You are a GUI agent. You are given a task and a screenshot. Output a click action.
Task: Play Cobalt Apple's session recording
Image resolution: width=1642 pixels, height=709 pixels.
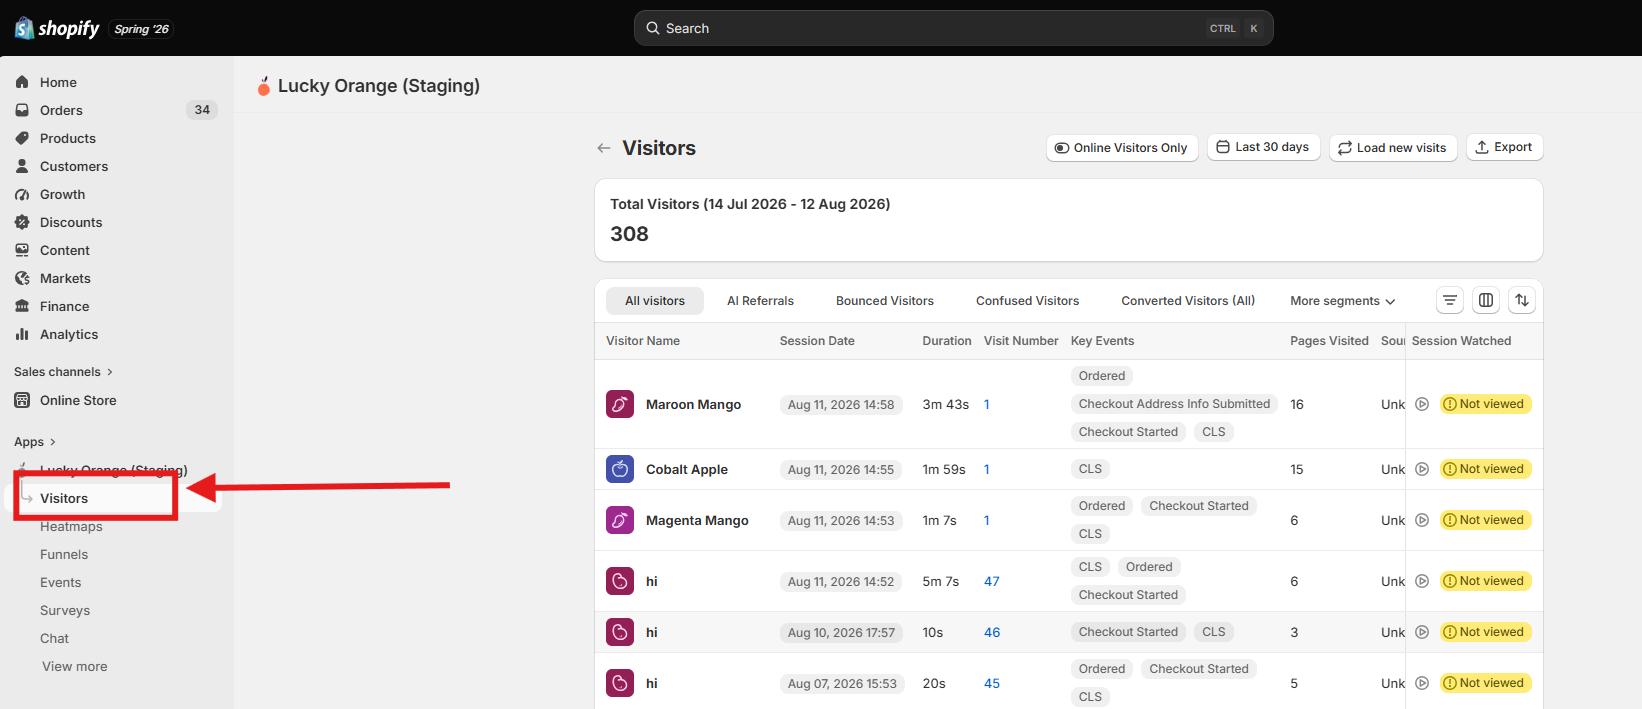[x=1422, y=469]
